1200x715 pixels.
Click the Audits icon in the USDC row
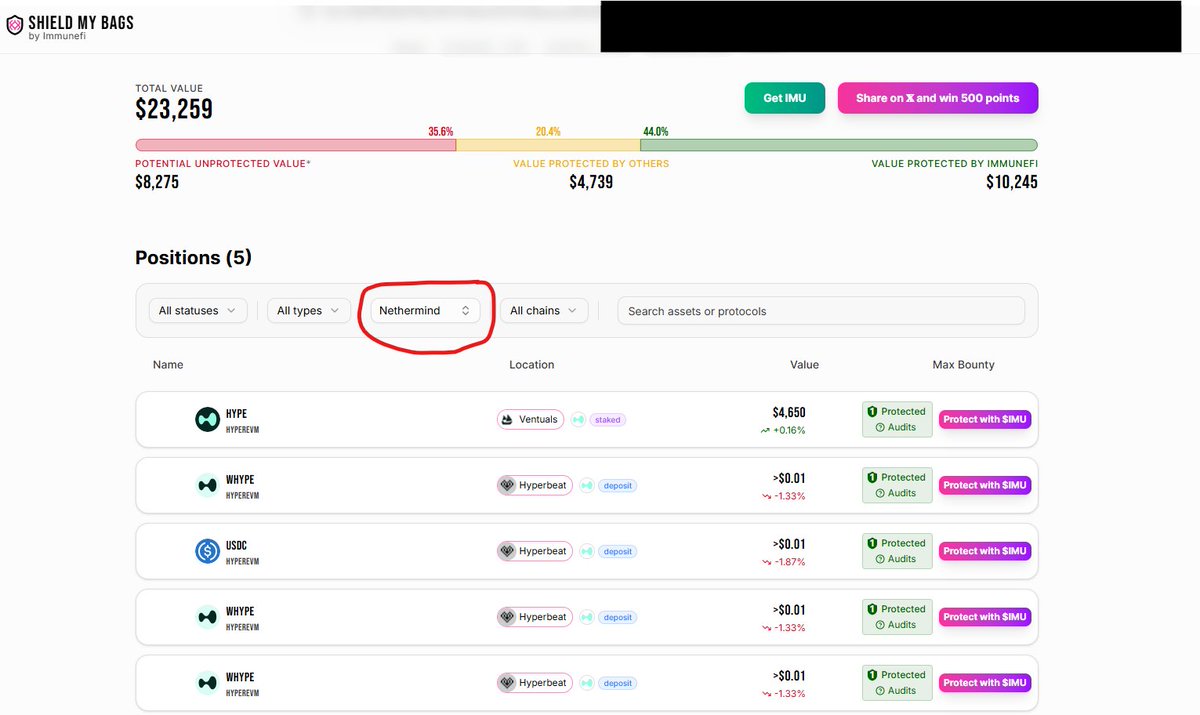pyautogui.click(x=880, y=559)
